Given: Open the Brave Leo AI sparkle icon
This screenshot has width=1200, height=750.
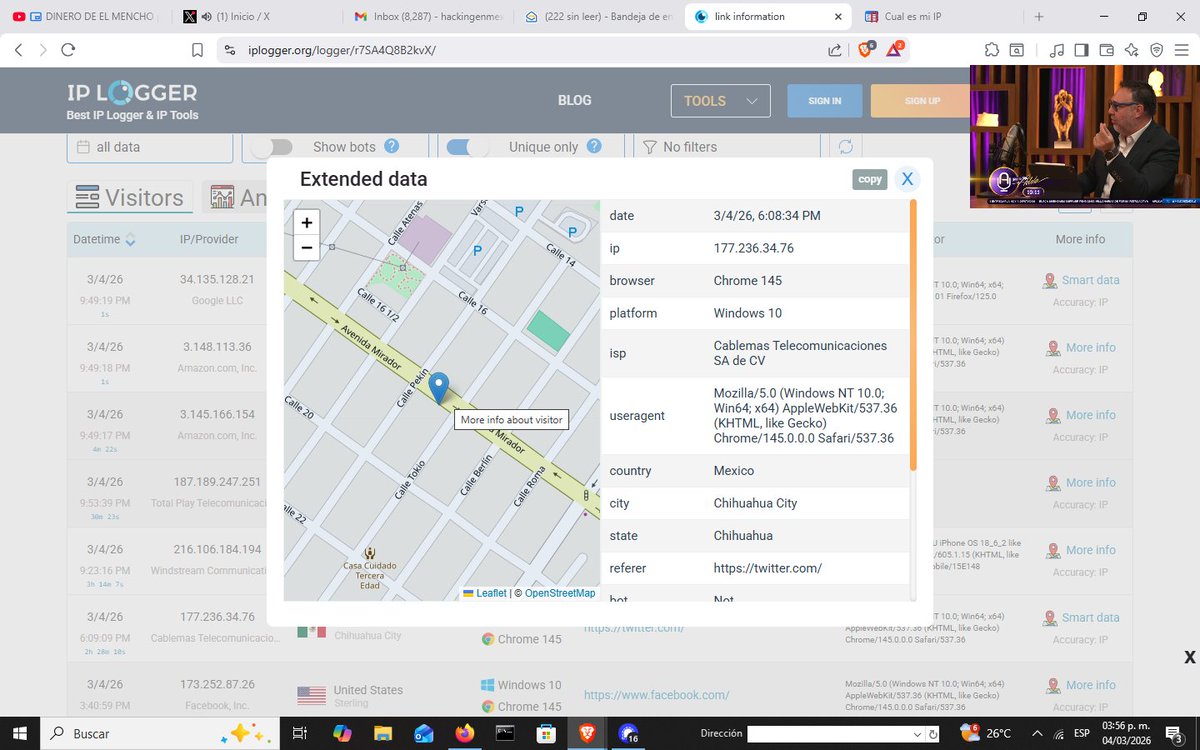Looking at the screenshot, I should pyautogui.click(x=1131, y=49).
